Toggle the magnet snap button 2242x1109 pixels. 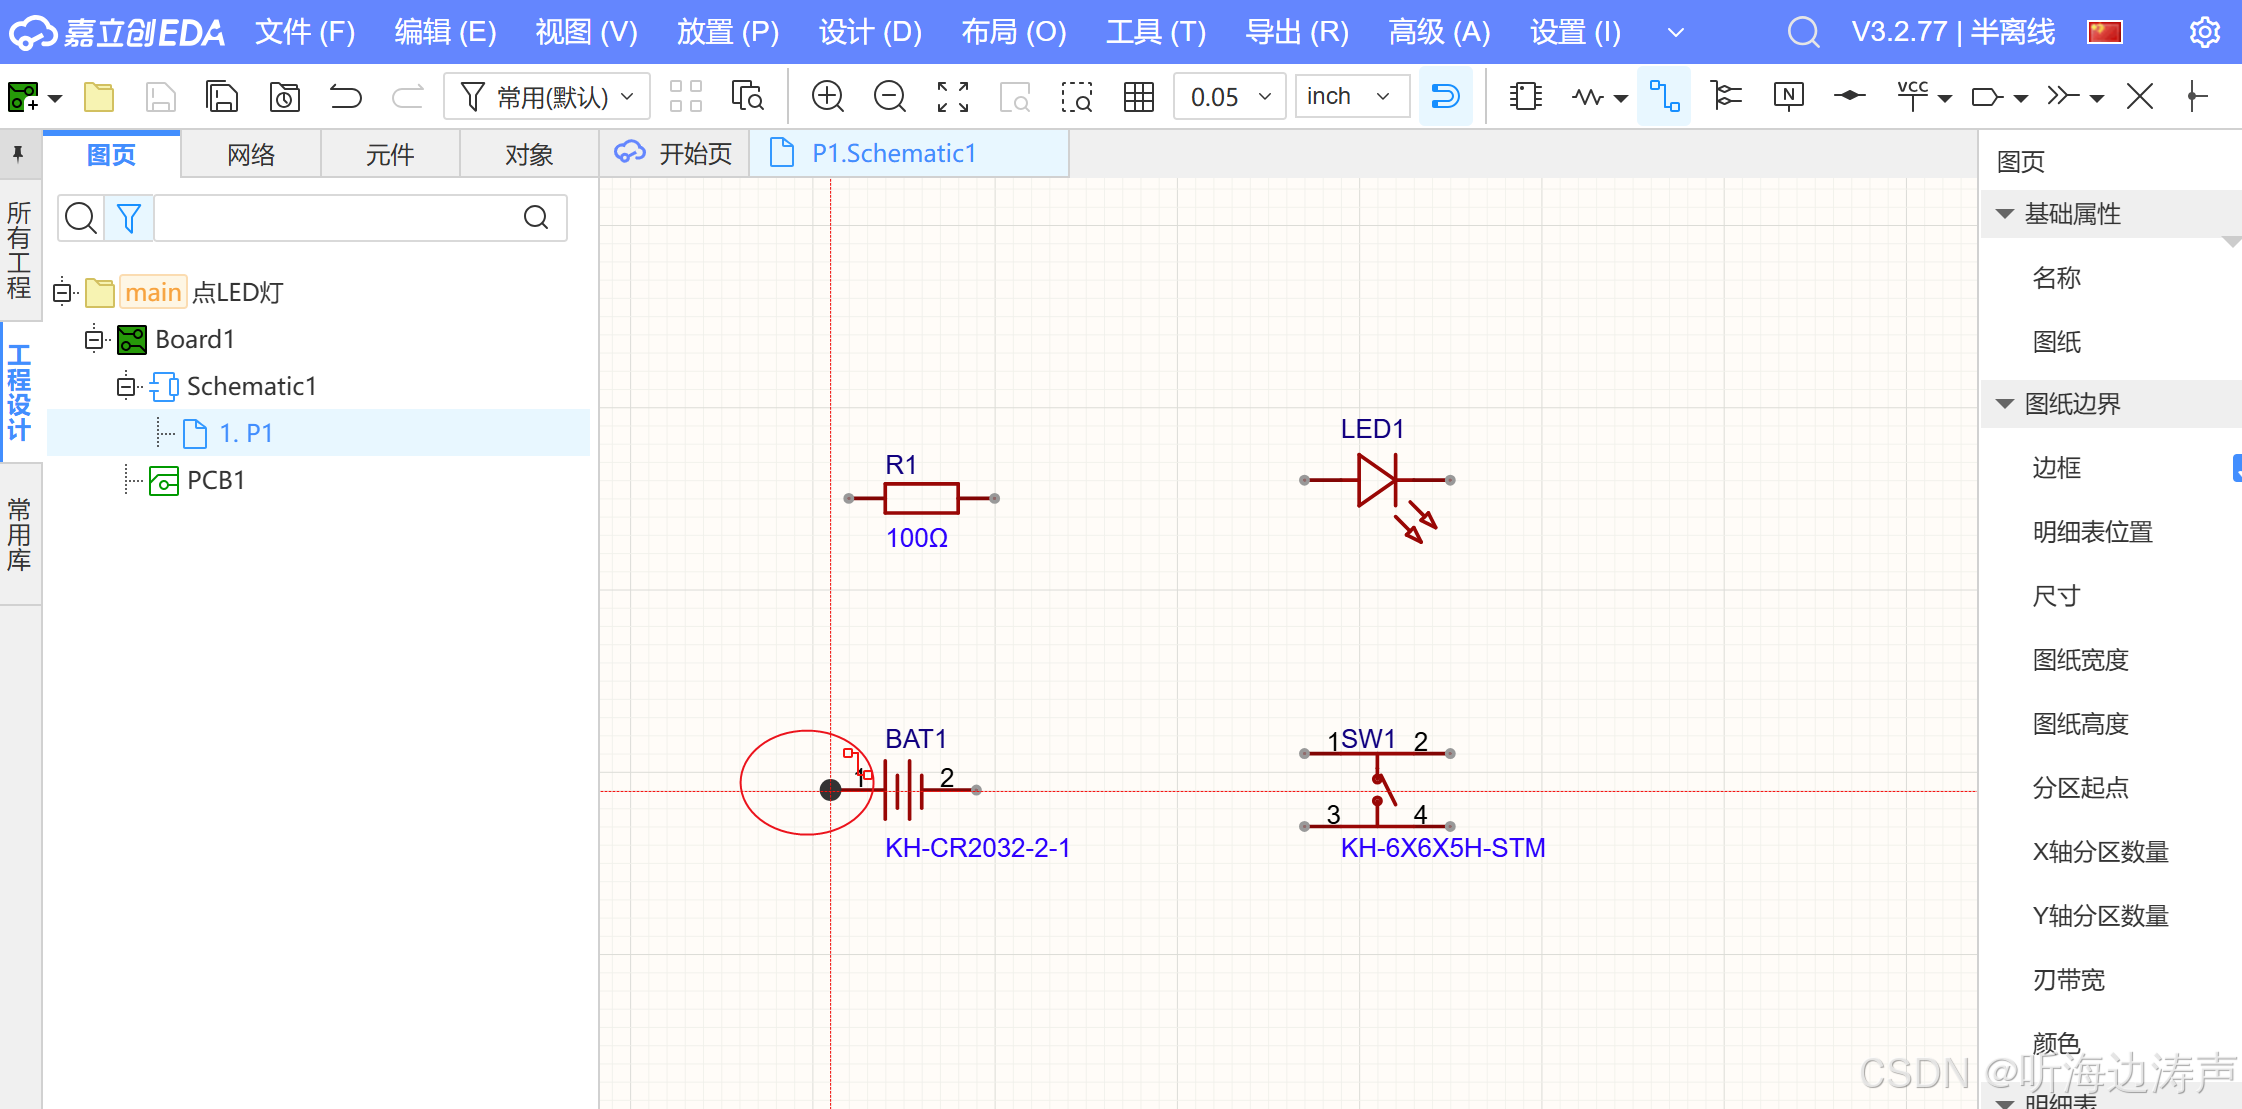tap(1445, 97)
